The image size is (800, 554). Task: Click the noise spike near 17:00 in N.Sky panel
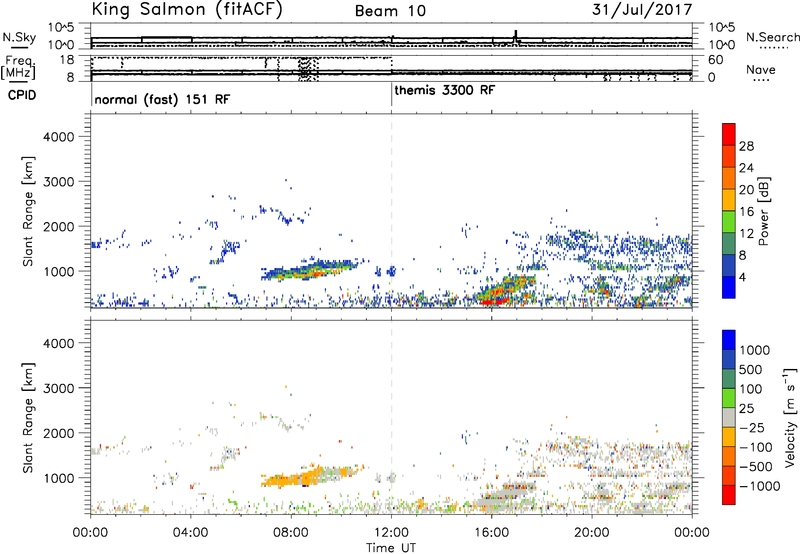(x=516, y=36)
